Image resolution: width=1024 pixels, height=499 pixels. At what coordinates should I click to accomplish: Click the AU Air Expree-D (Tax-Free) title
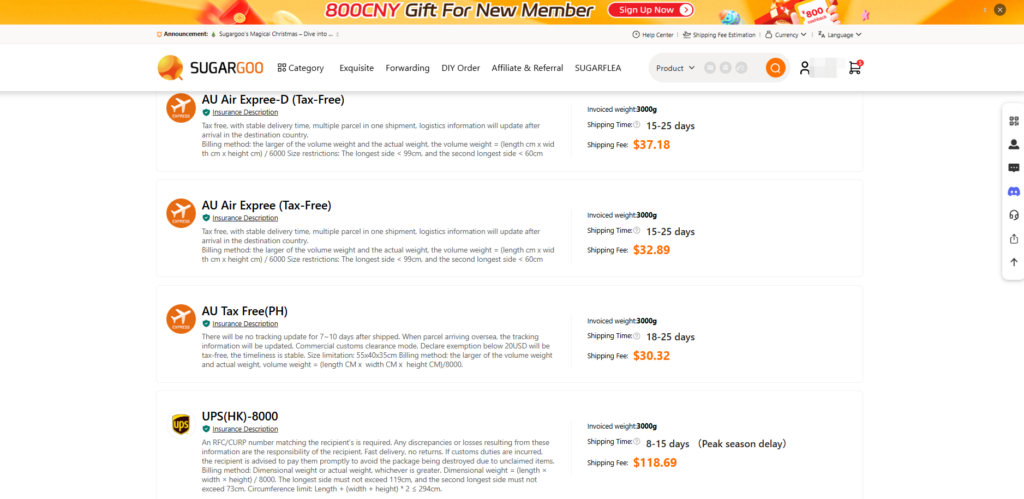tap(273, 99)
